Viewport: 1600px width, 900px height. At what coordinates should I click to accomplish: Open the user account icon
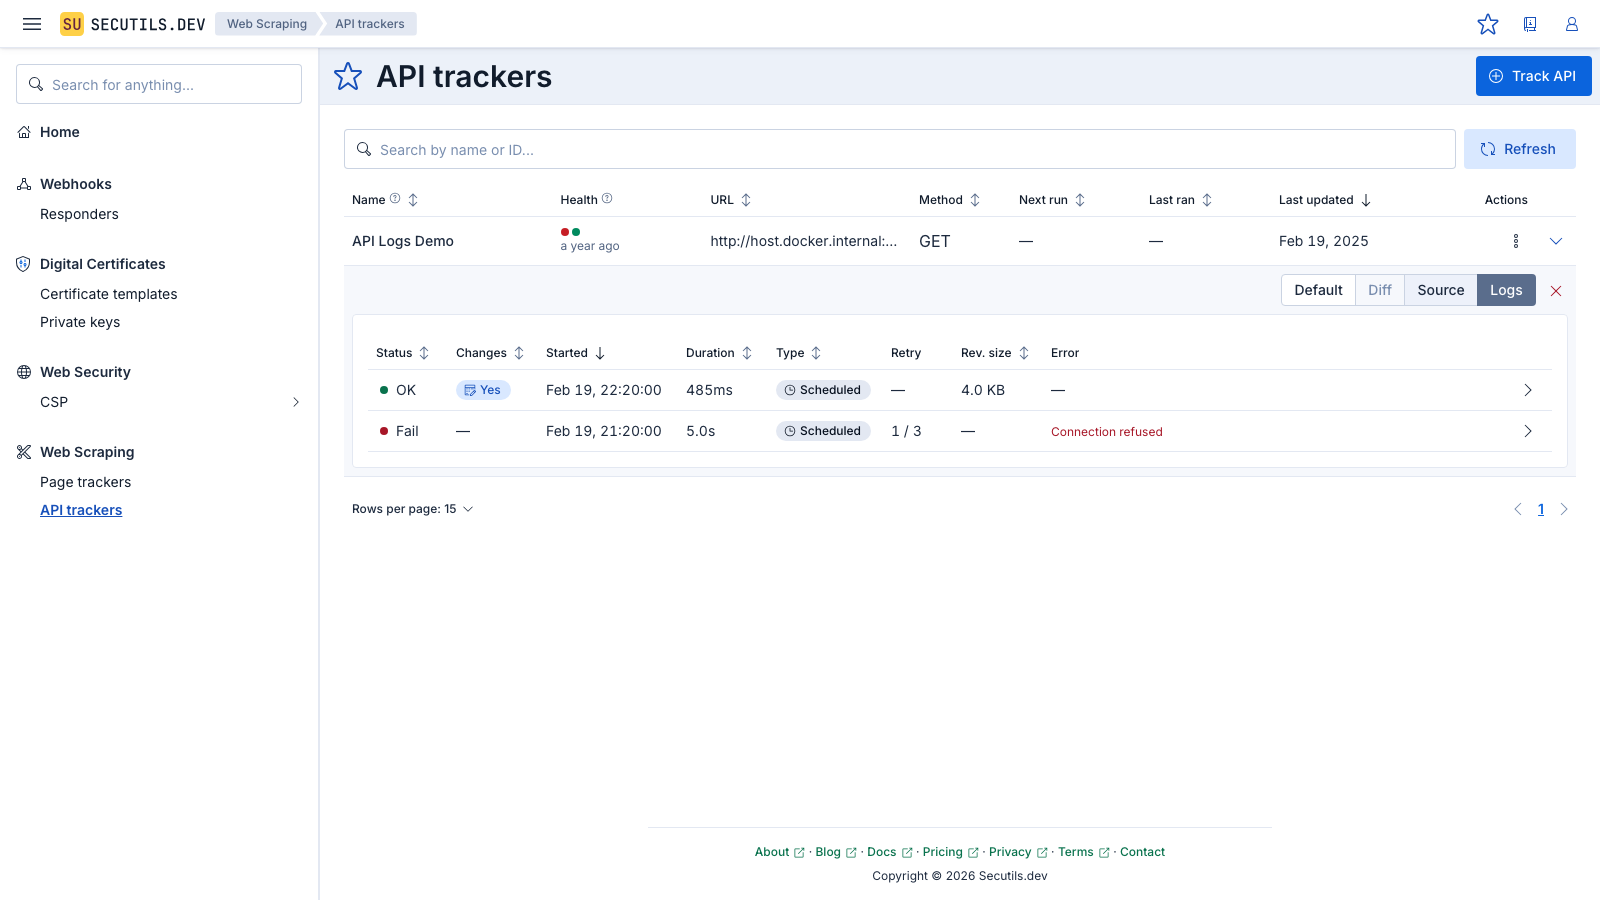pyautogui.click(x=1571, y=24)
